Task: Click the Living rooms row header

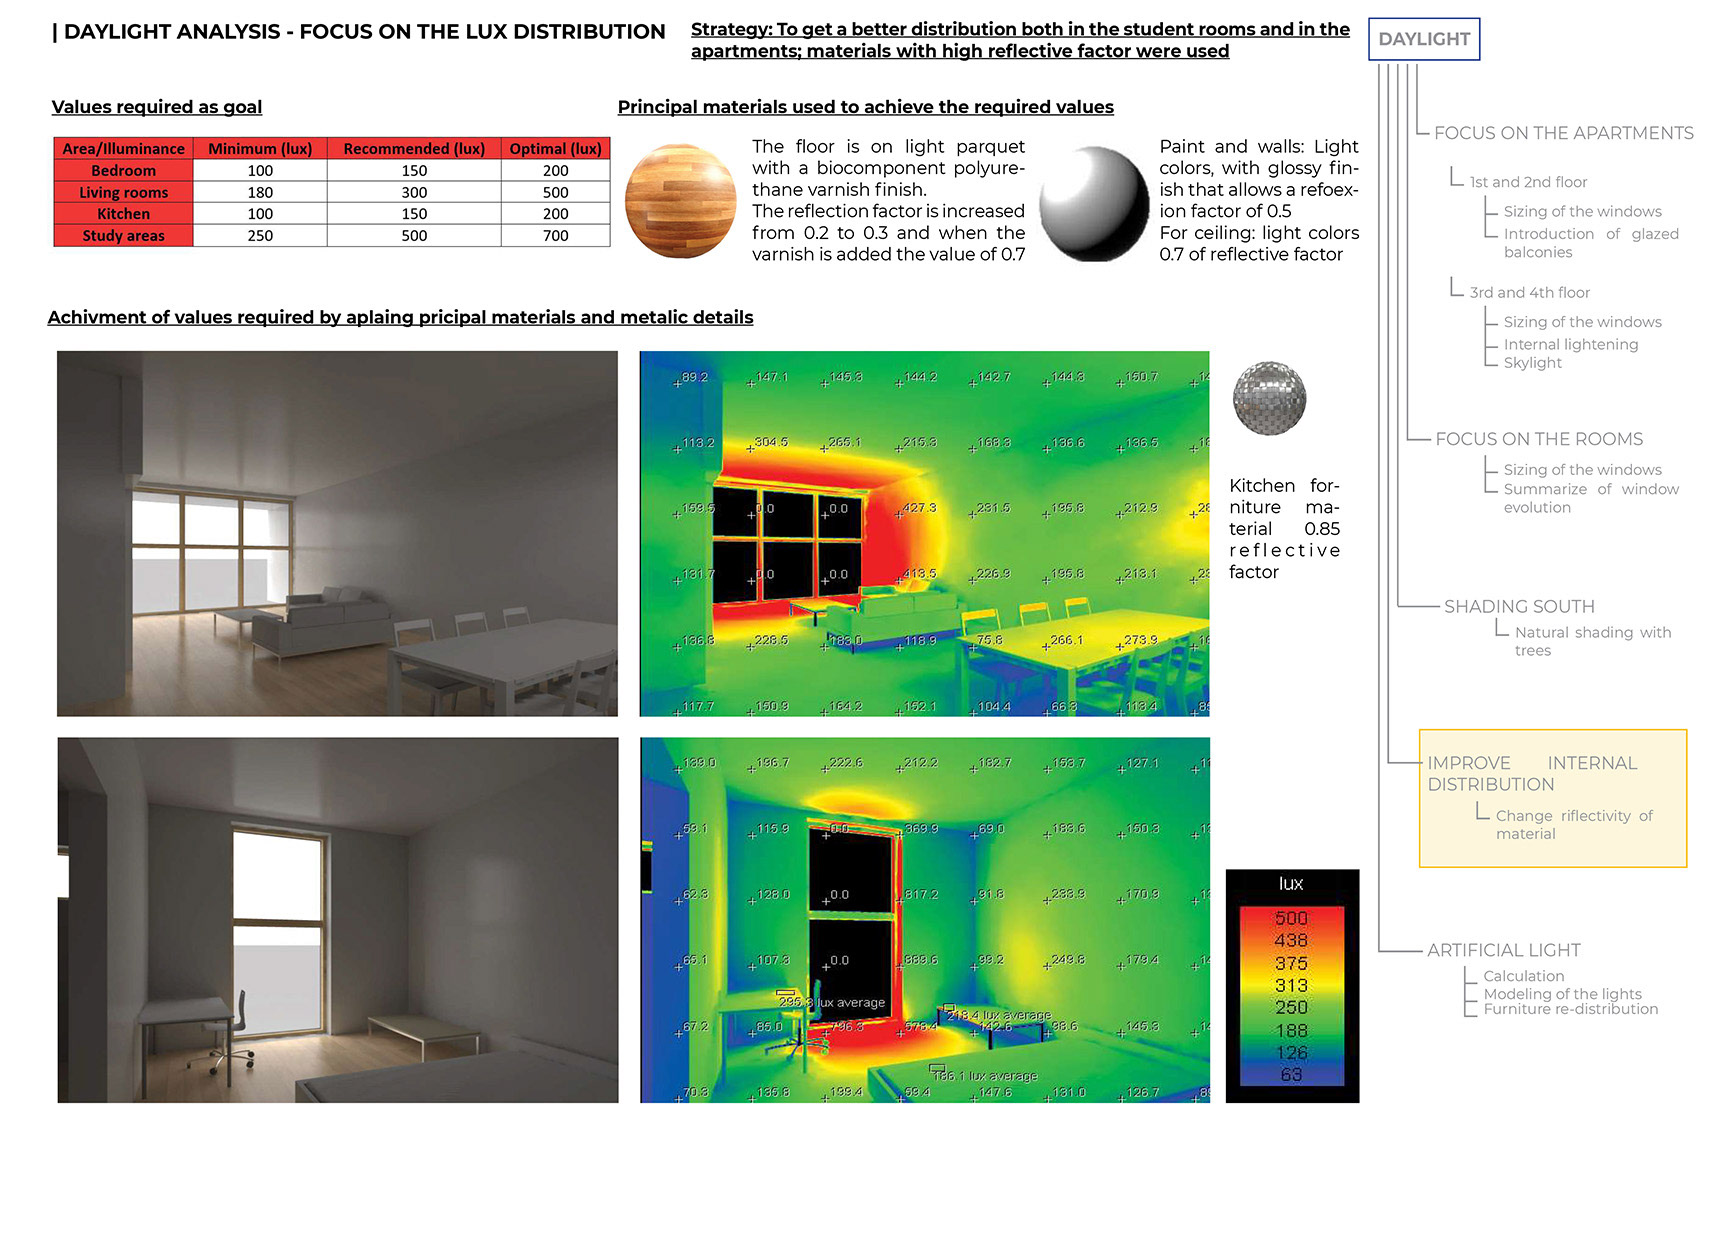Action: point(123,192)
